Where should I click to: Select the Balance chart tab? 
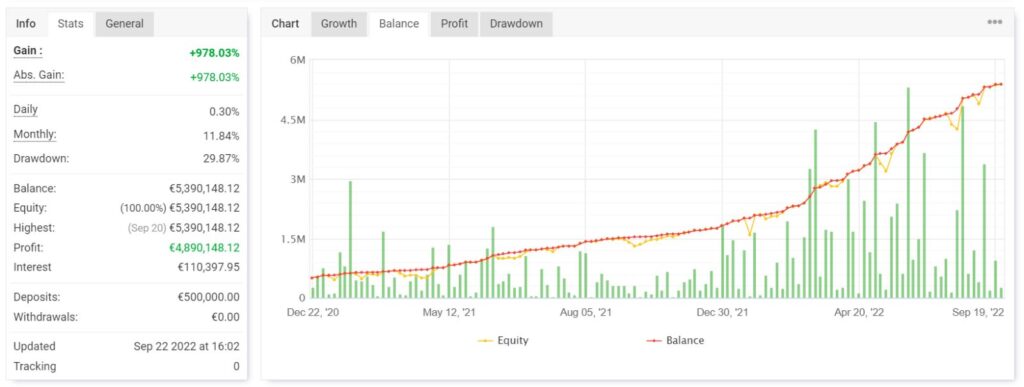[x=399, y=23]
